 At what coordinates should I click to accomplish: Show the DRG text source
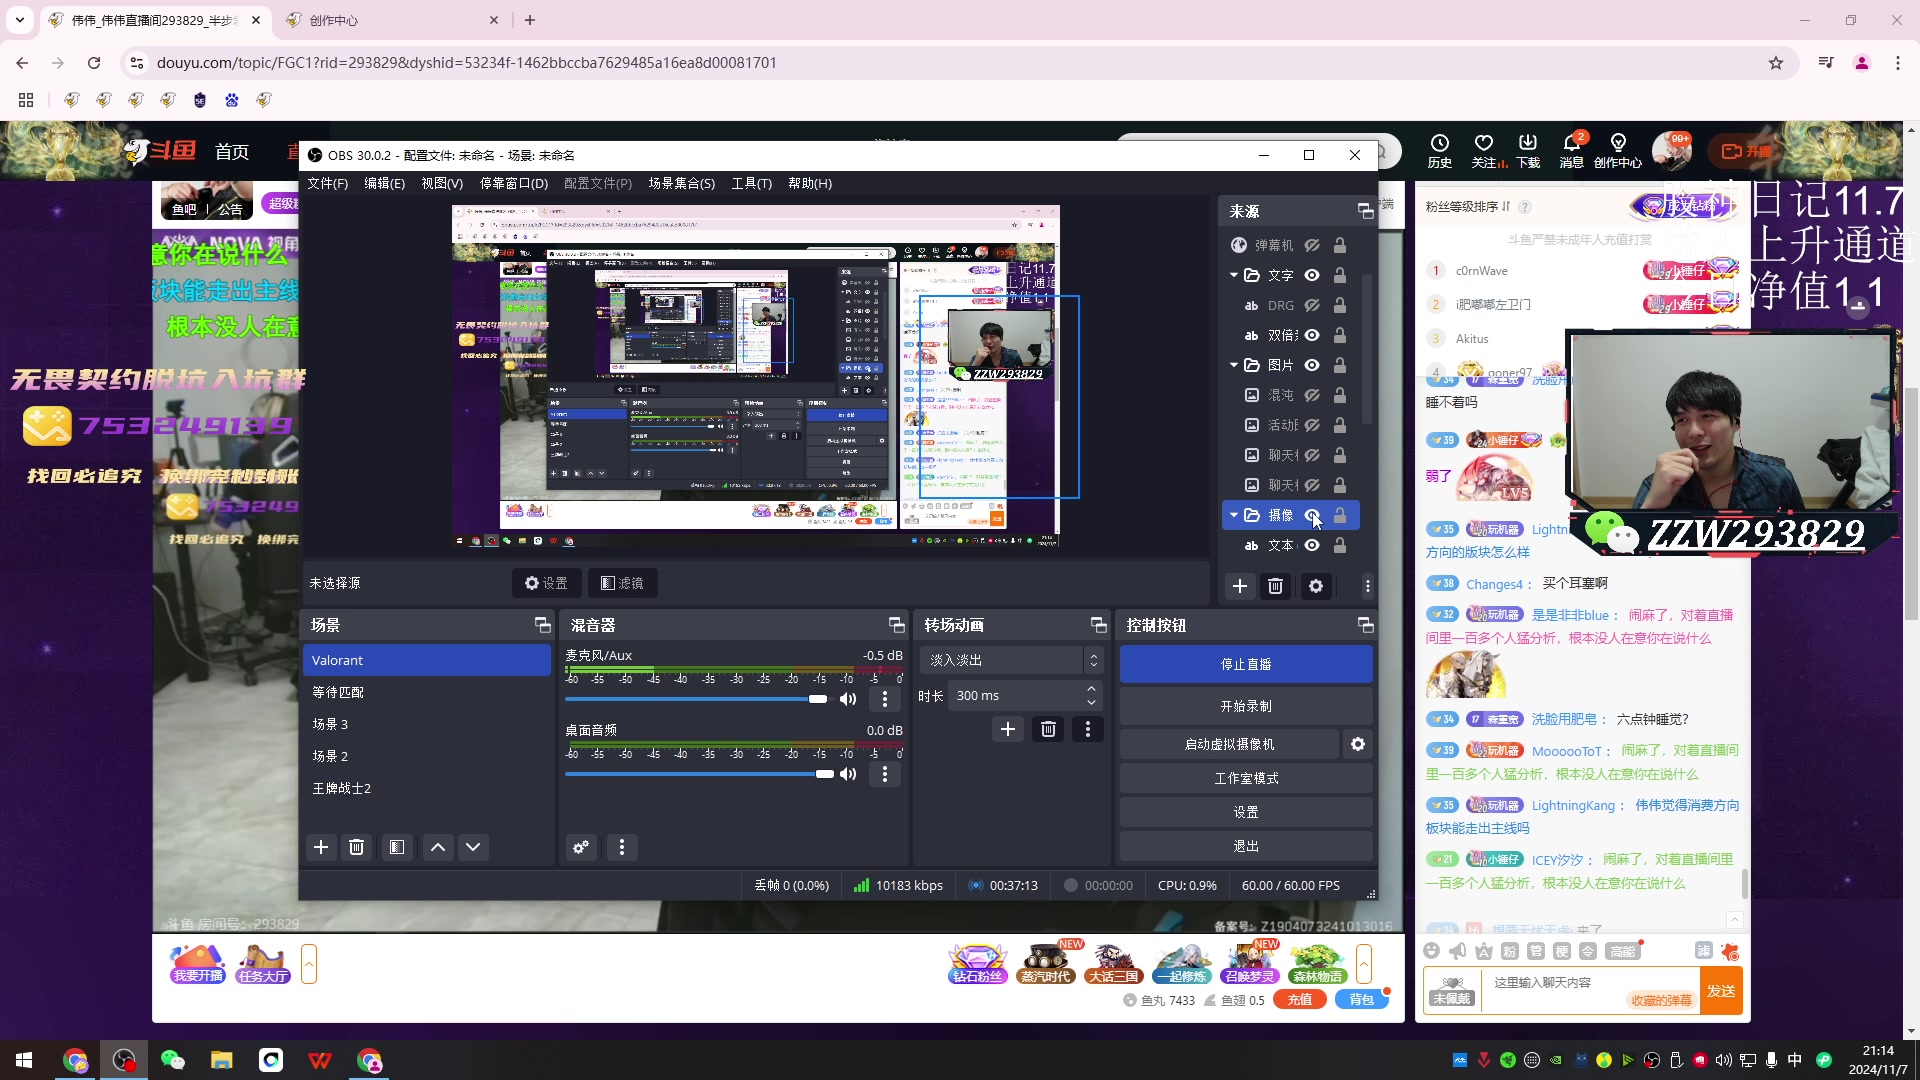coord(1312,305)
